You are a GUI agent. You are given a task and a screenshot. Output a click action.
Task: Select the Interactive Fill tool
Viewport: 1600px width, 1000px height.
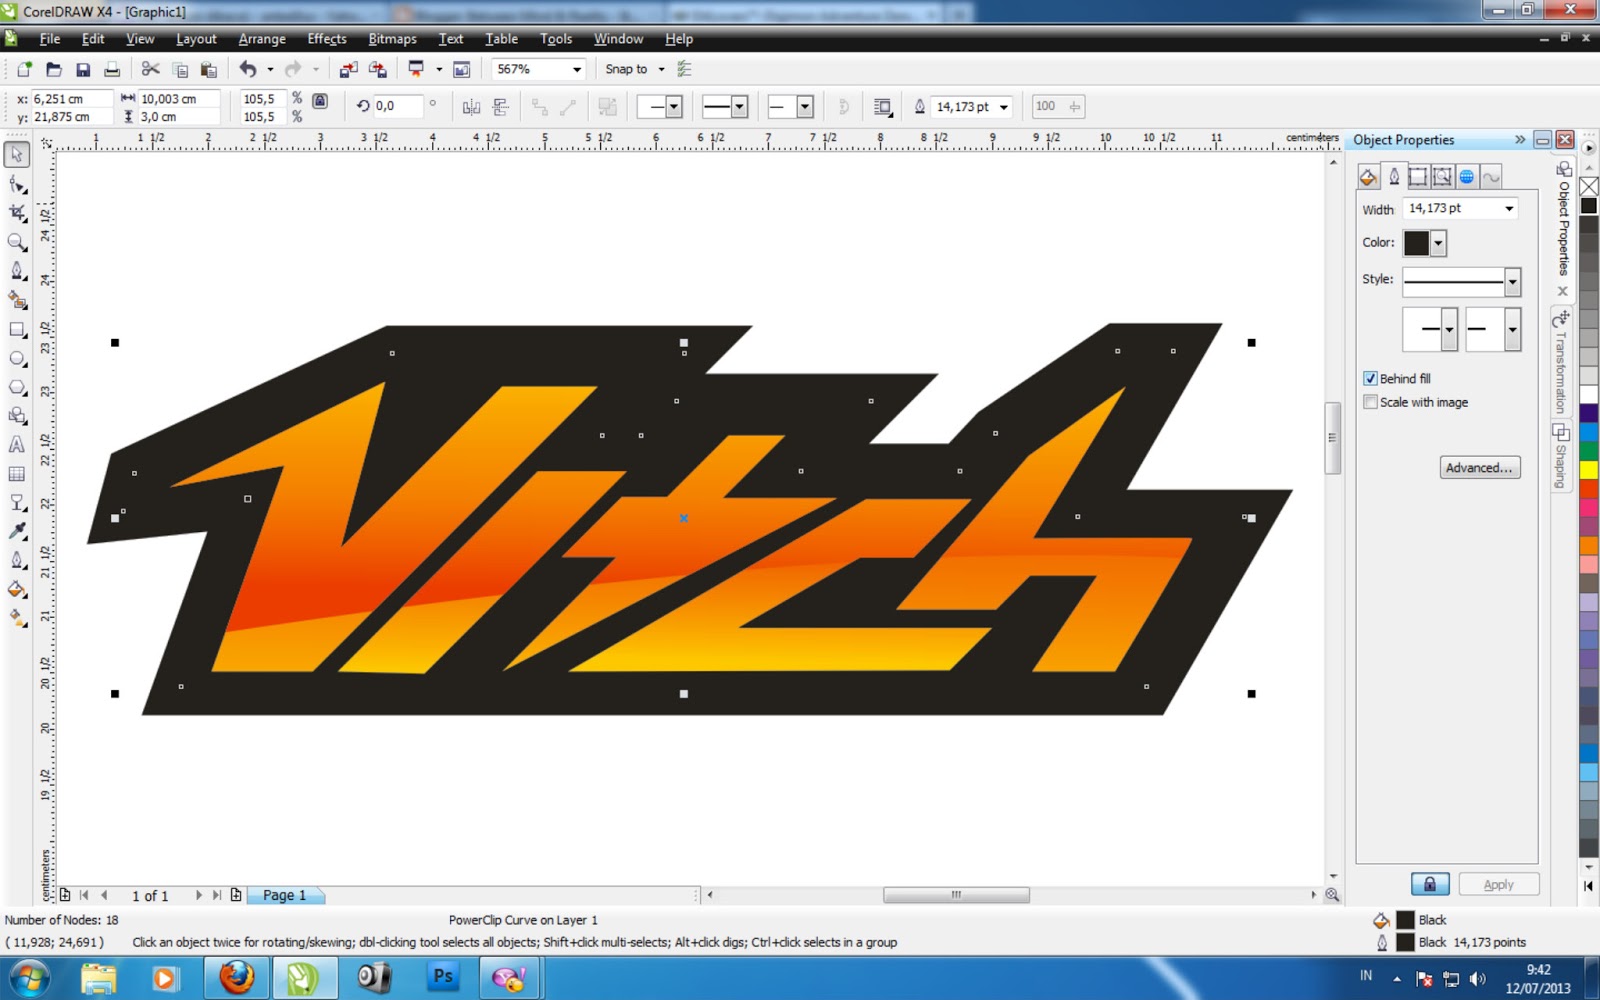(17, 619)
